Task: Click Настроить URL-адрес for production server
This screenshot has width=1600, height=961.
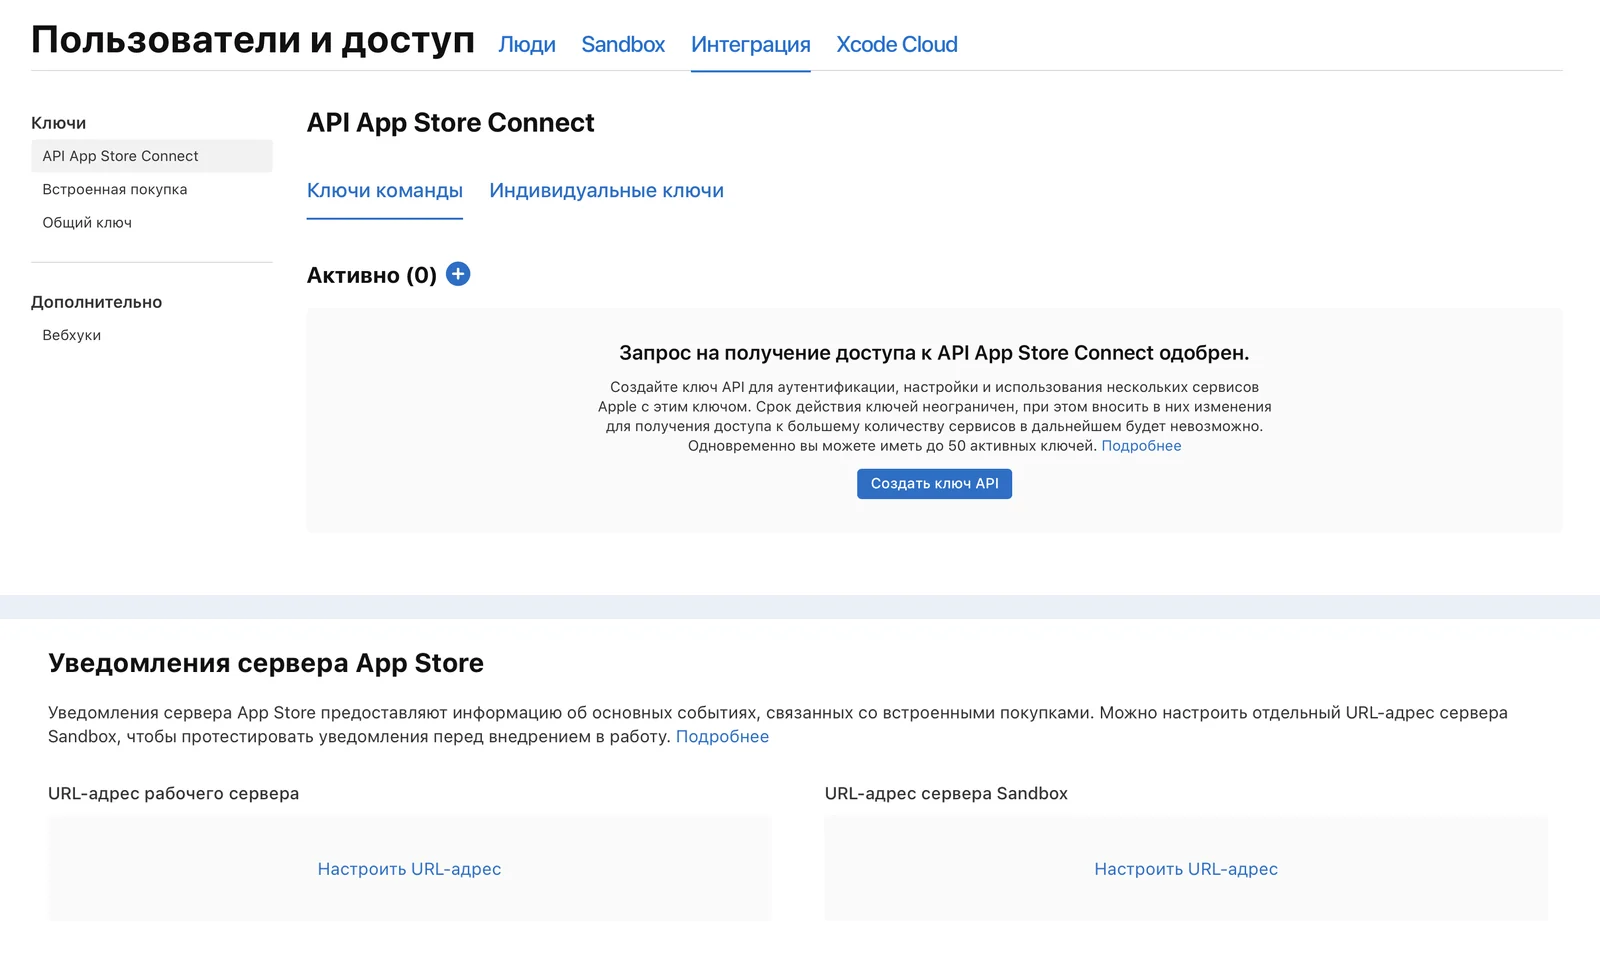Action: click(x=409, y=869)
